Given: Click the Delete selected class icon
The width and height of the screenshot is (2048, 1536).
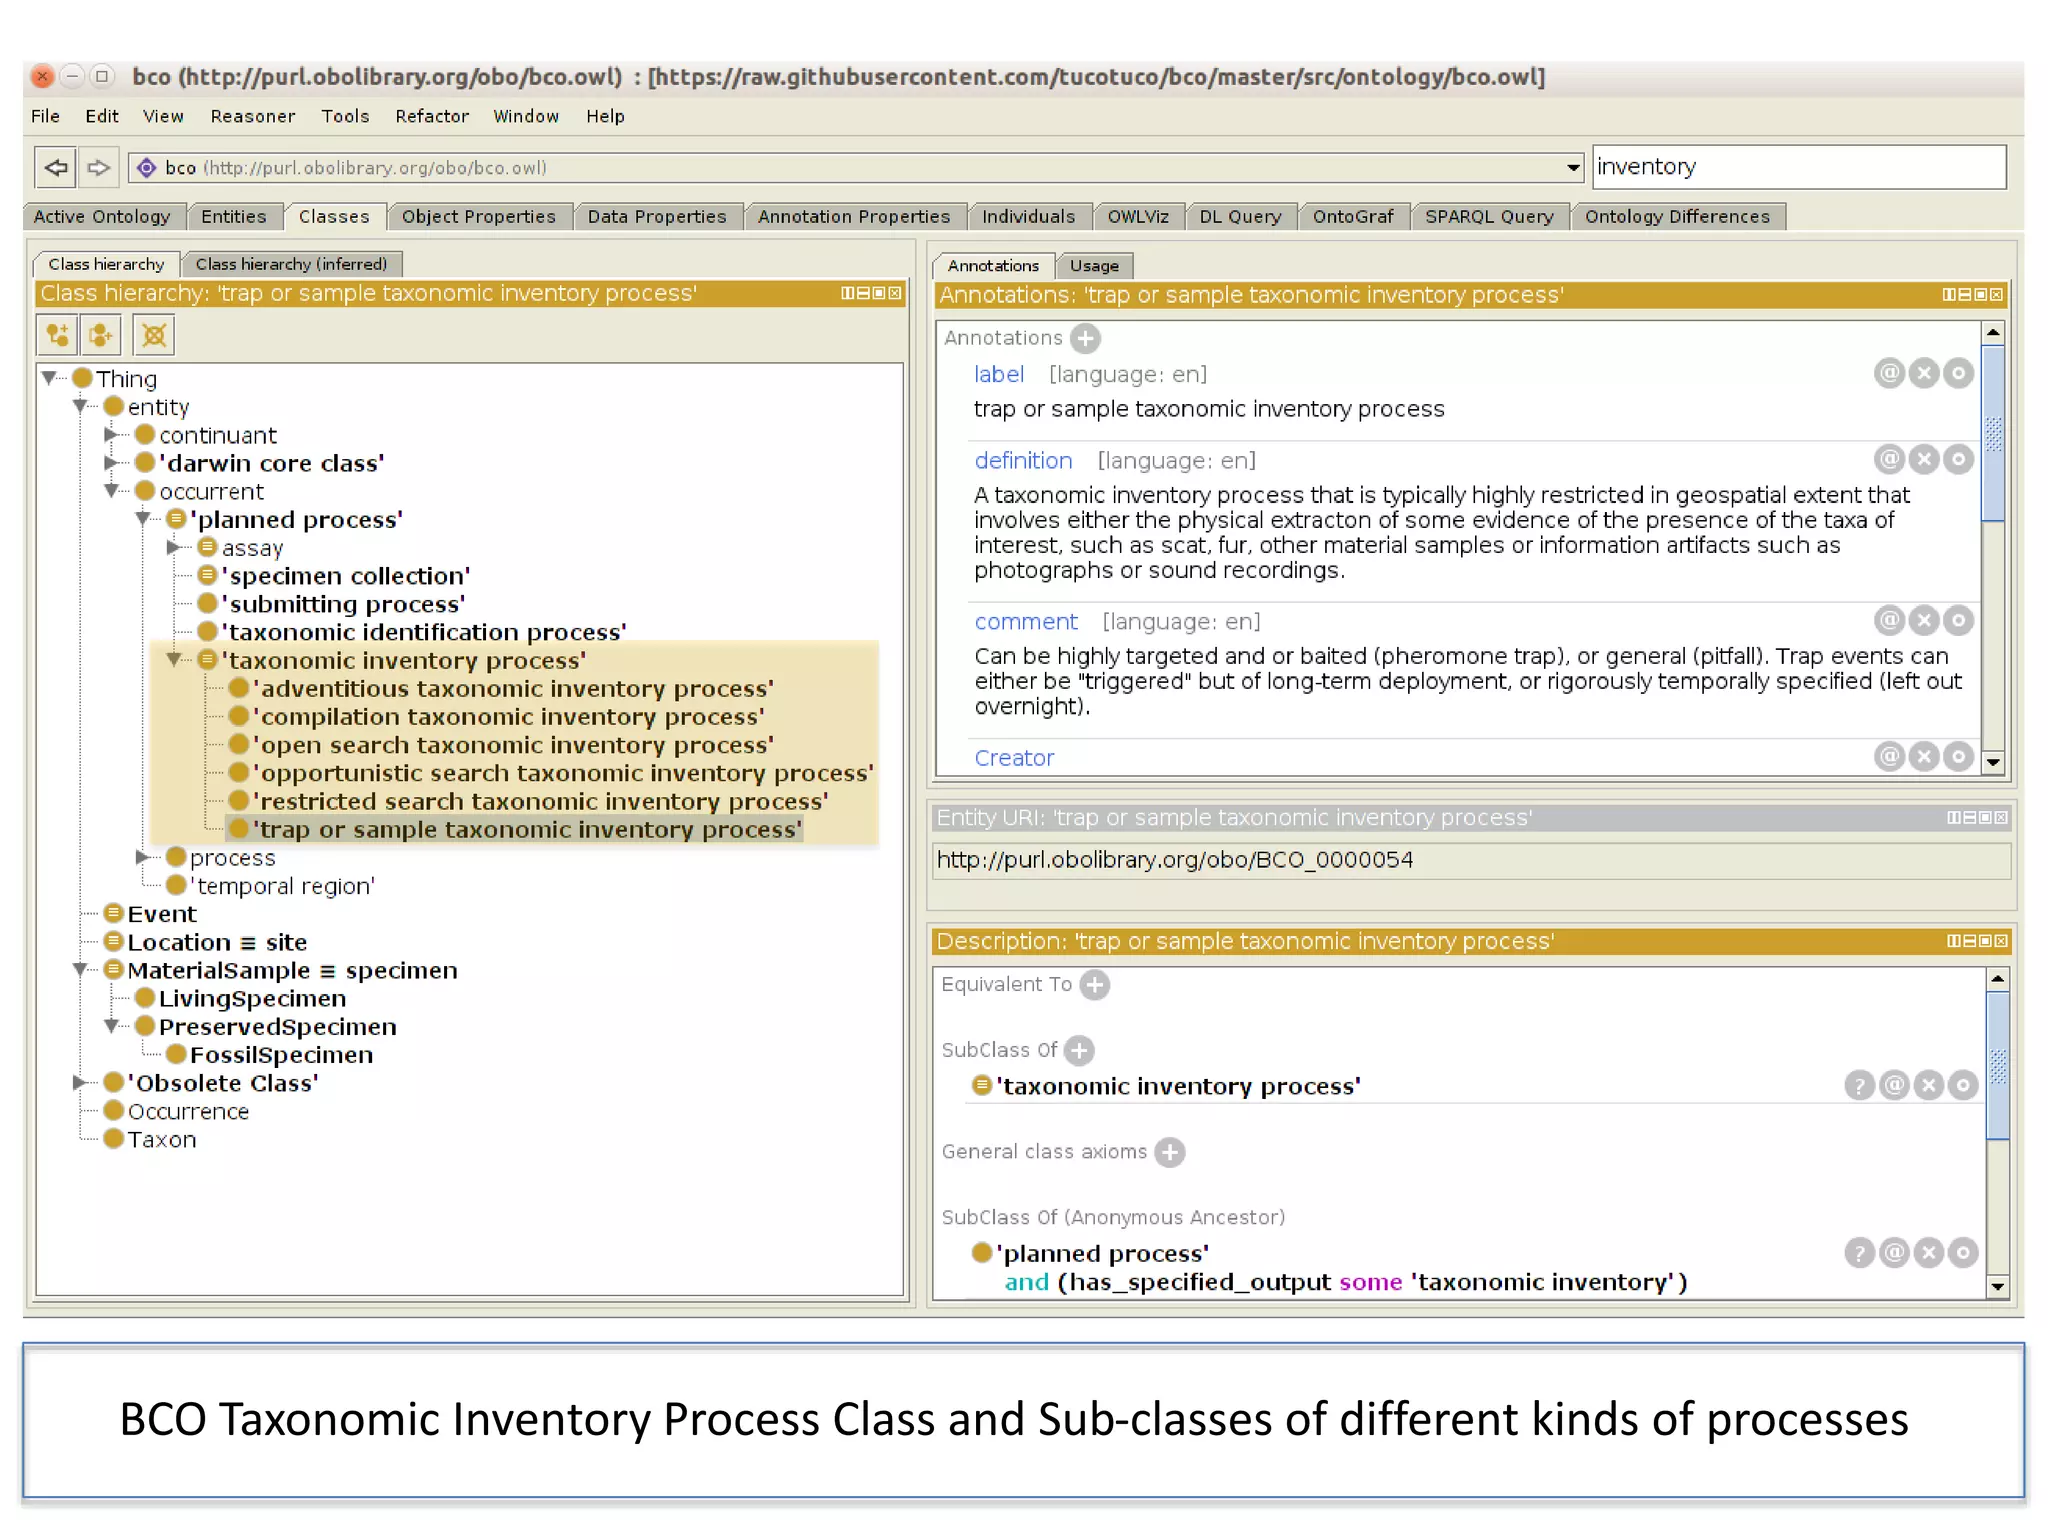Looking at the screenshot, I should tap(154, 335).
